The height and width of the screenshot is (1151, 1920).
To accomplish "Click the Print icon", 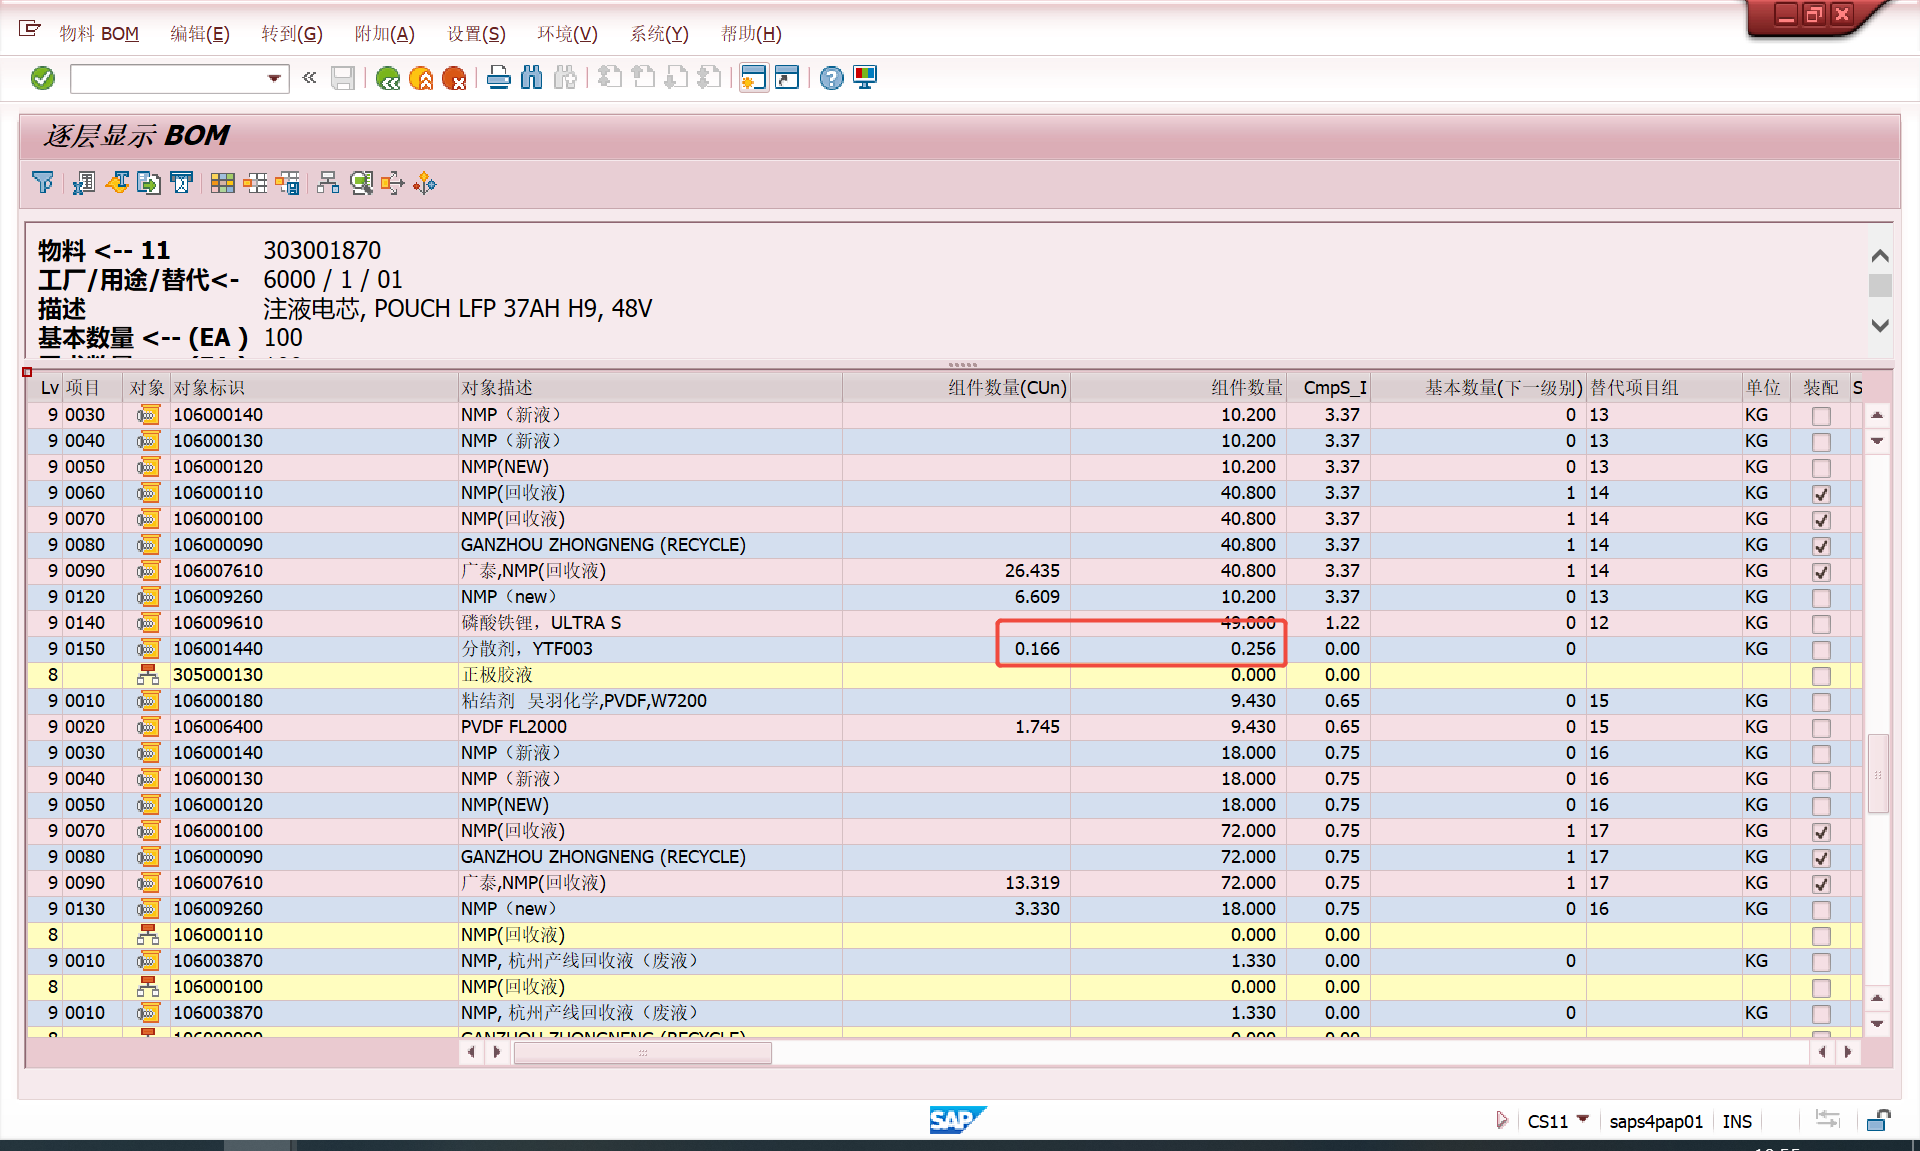I will (498, 78).
